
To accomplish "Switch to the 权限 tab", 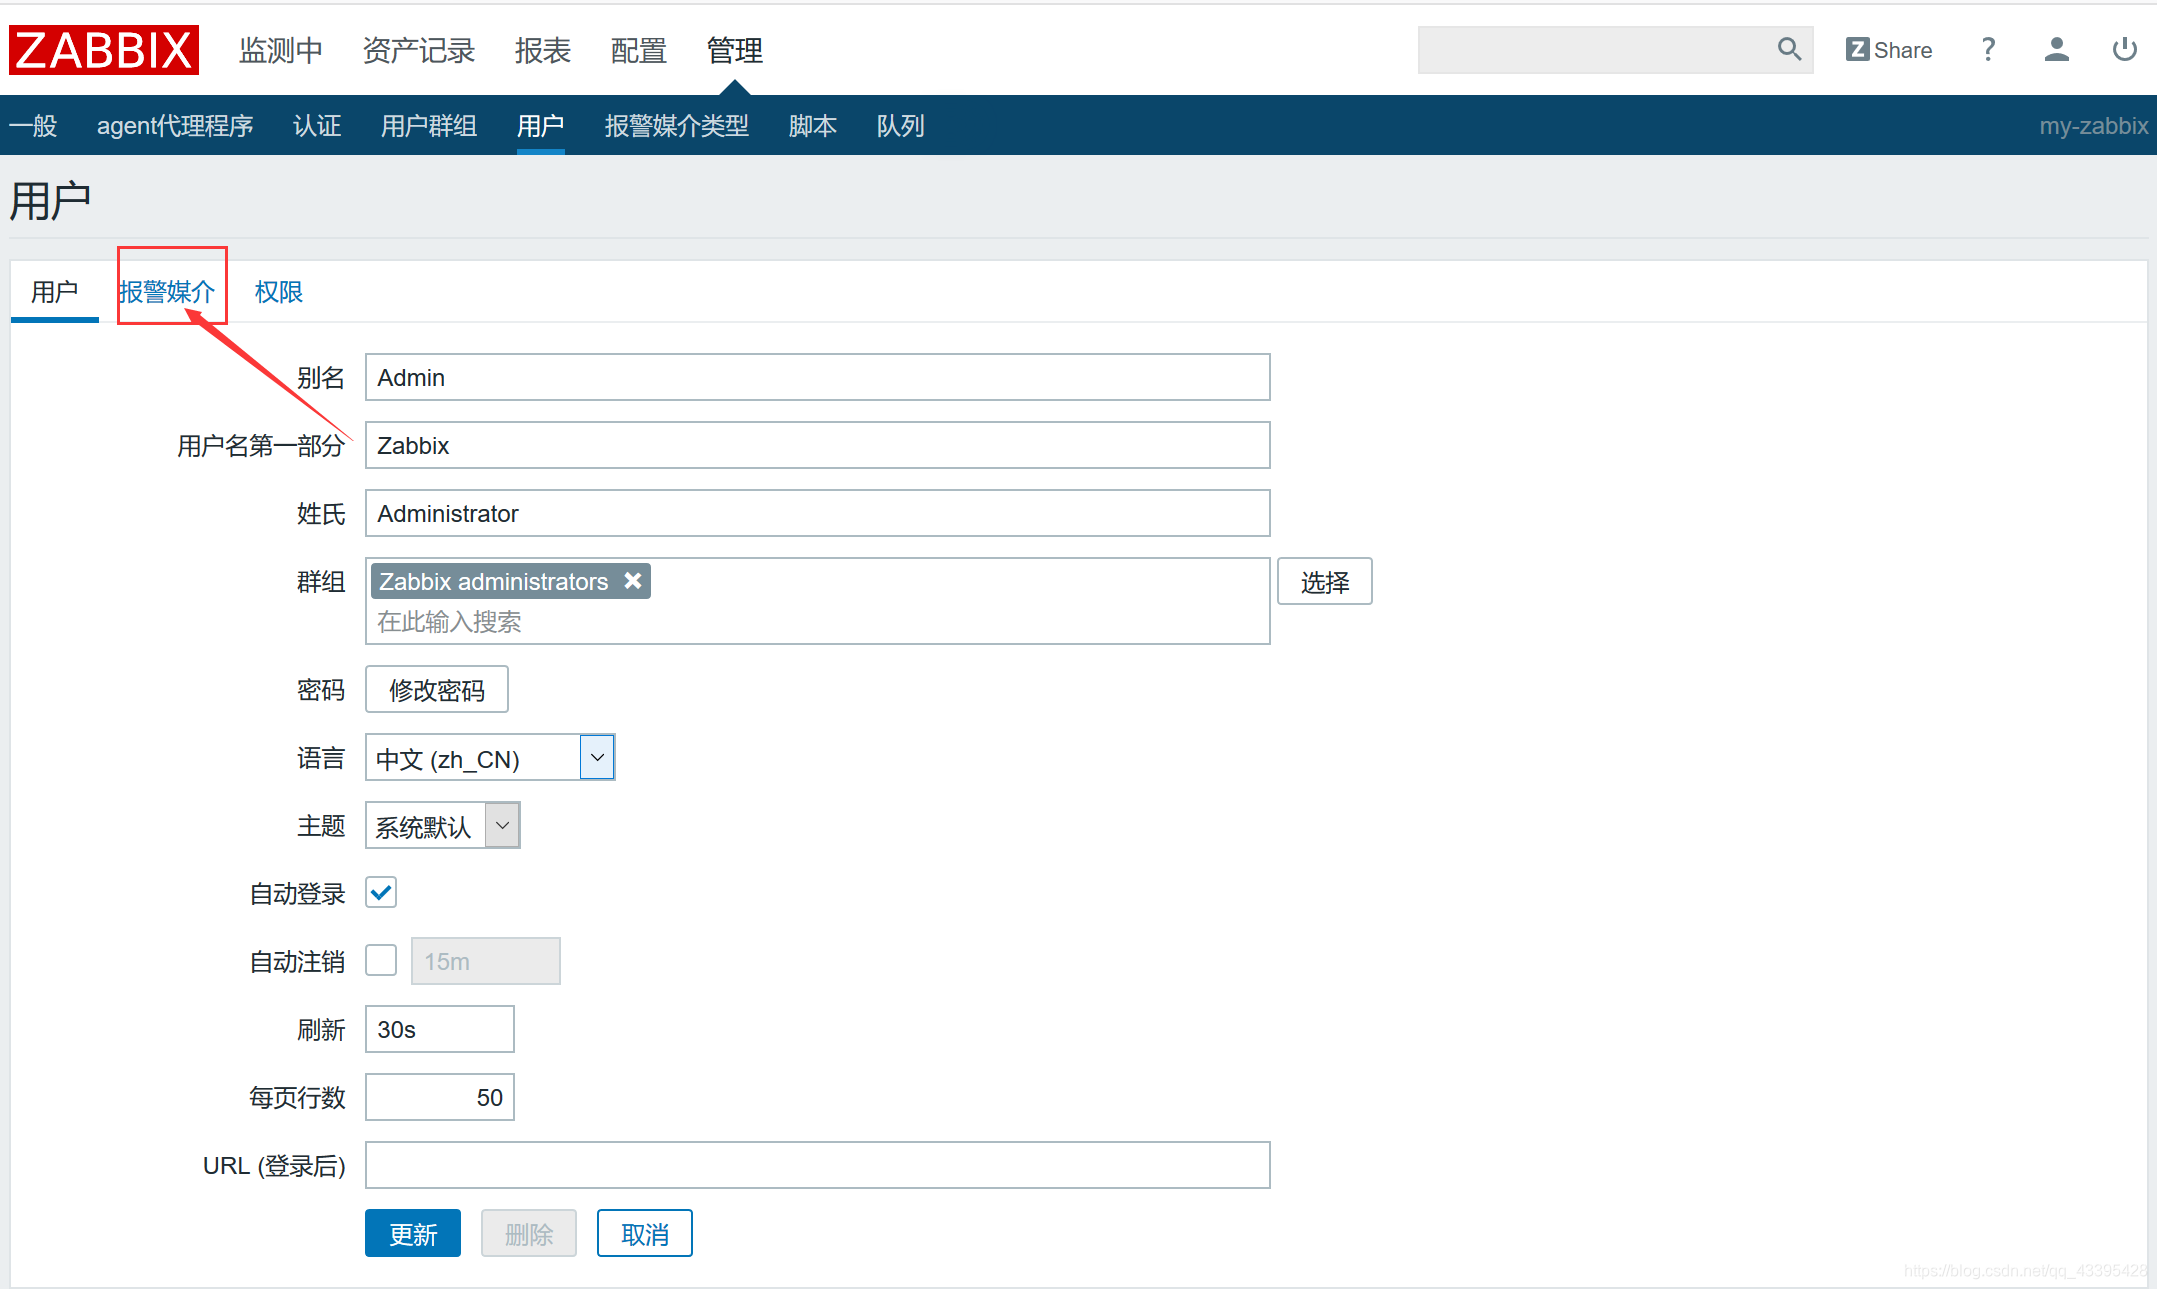I will tap(279, 292).
